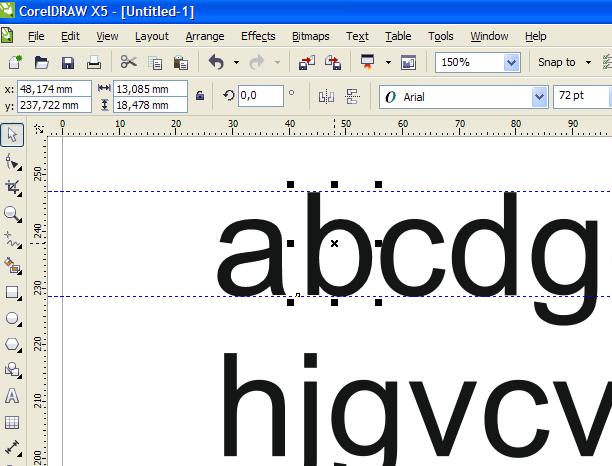612x466 pixels.
Task: Select the Table tool
Action: [12, 422]
